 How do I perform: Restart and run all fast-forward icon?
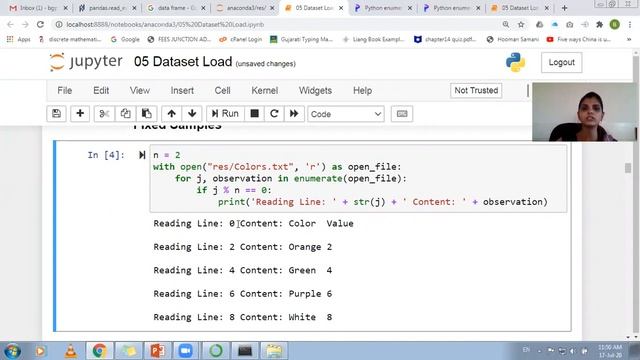pos(294,114)
